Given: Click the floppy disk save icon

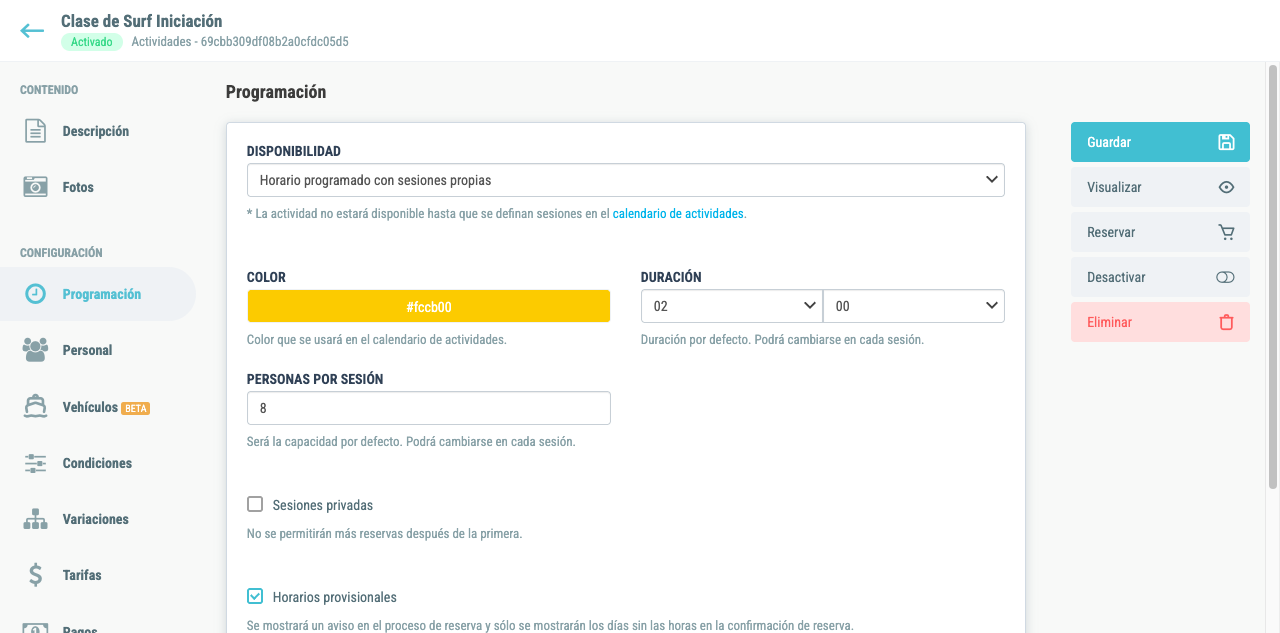Looking at the screenshot, I should tap(1226, 142).
